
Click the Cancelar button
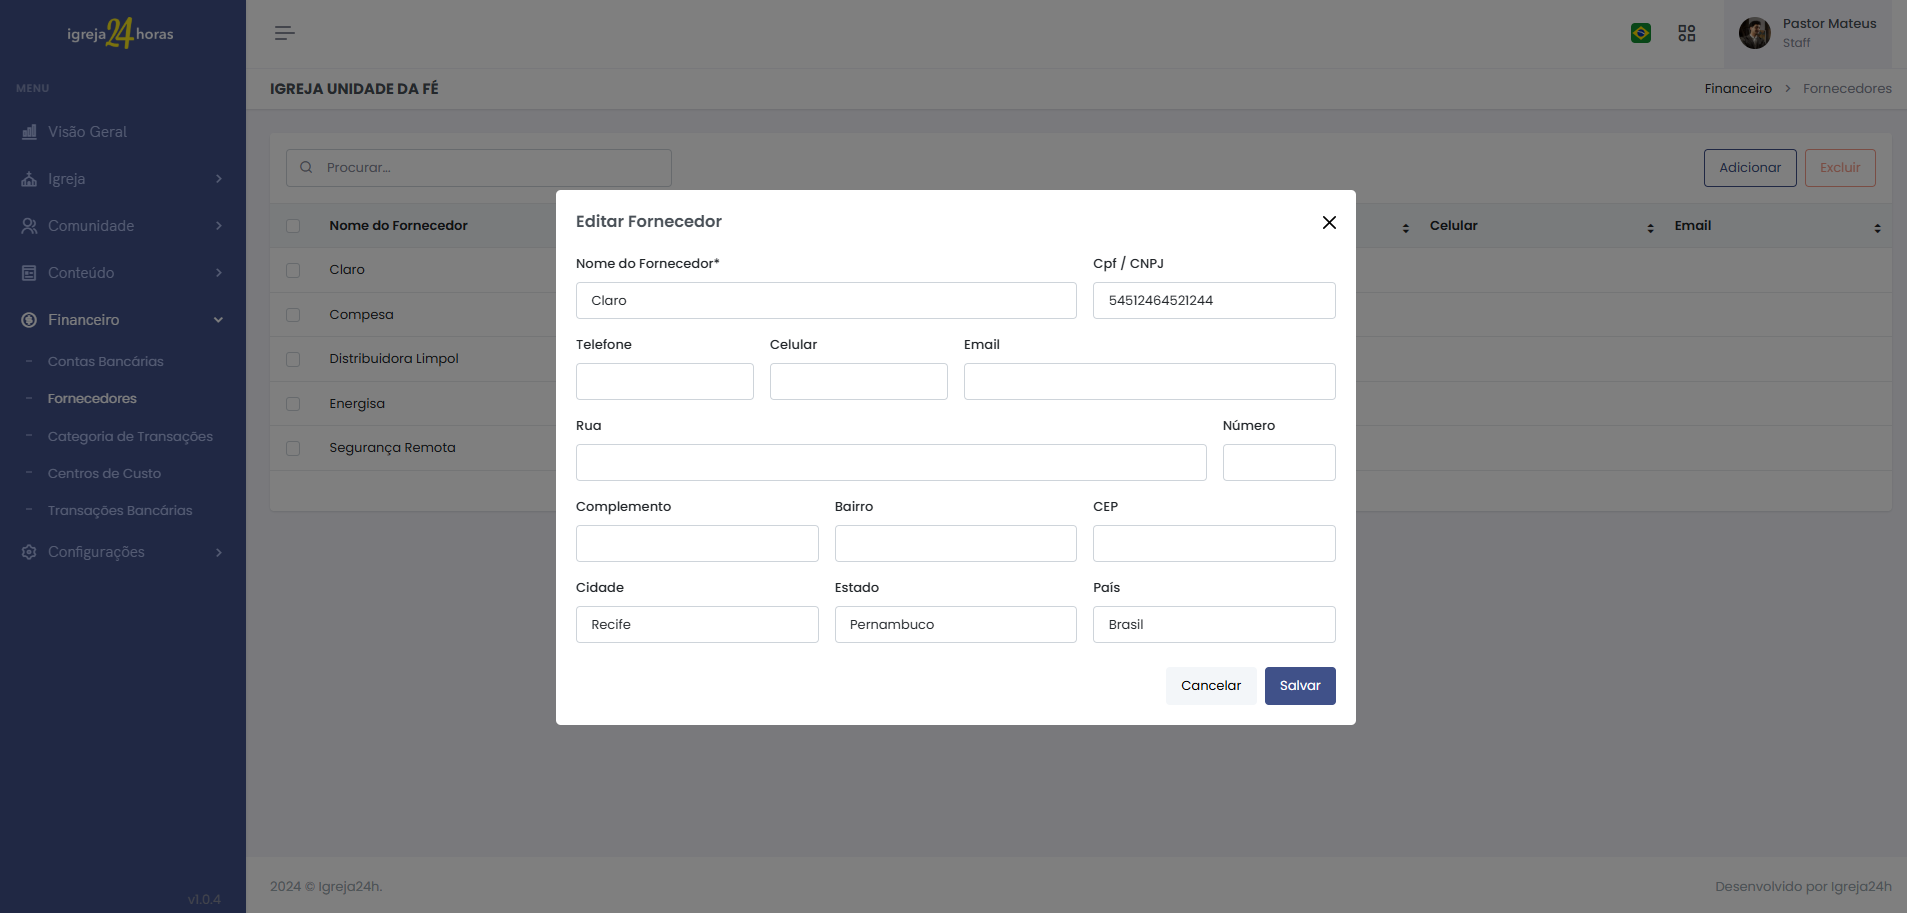point(1210,686)
